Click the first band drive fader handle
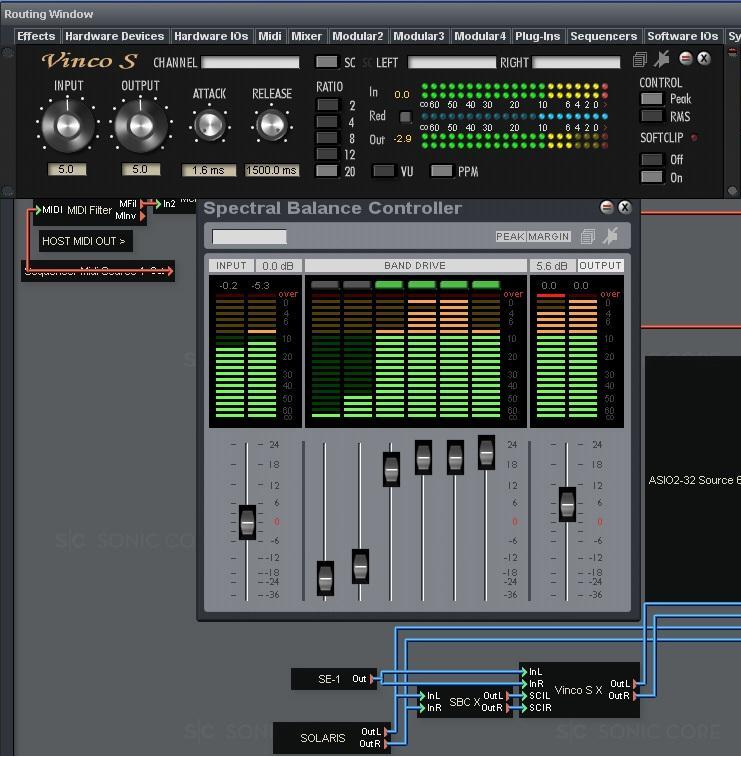741x757 pixels. pyautogui.click(x=325, y=578)
